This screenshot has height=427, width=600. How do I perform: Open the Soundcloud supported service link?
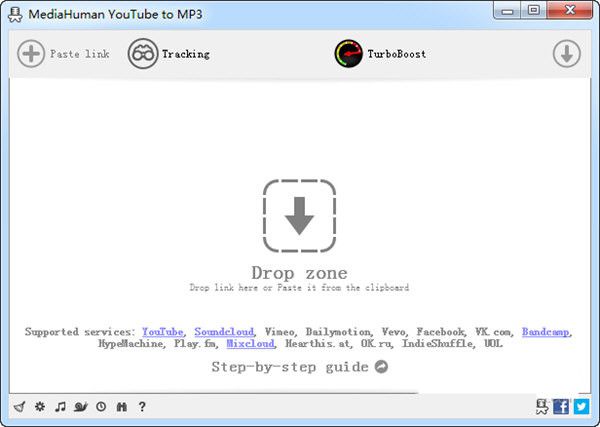tap(224, 332)
